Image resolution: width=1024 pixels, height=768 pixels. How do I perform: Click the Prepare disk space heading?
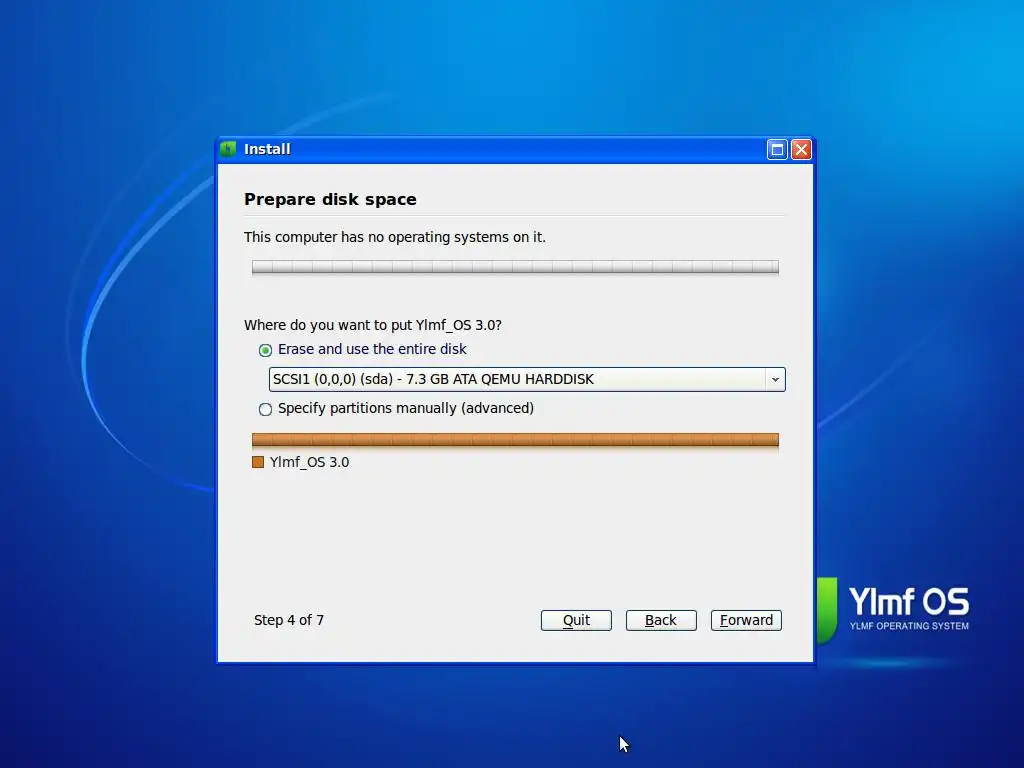pos(330,199)
